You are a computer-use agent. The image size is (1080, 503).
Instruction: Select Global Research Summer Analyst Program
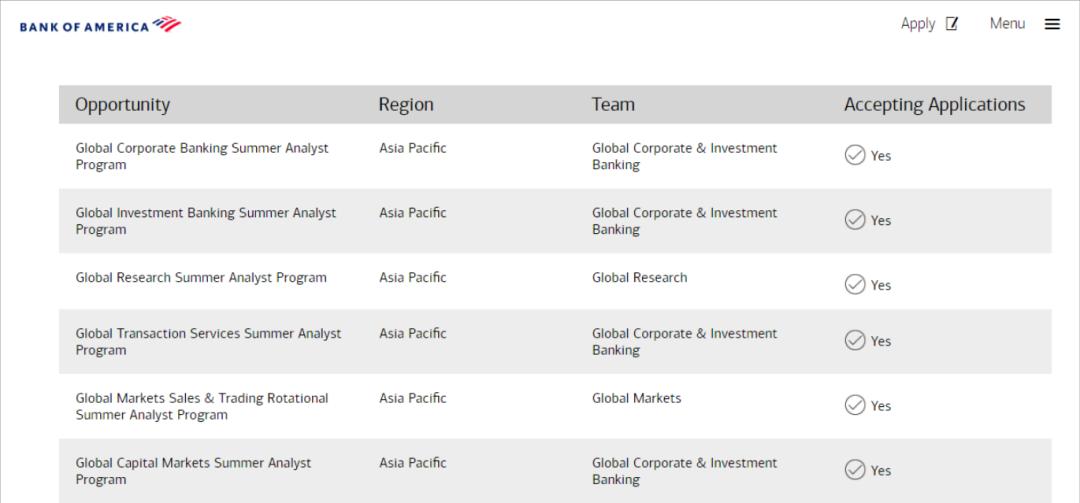[201, 278]
